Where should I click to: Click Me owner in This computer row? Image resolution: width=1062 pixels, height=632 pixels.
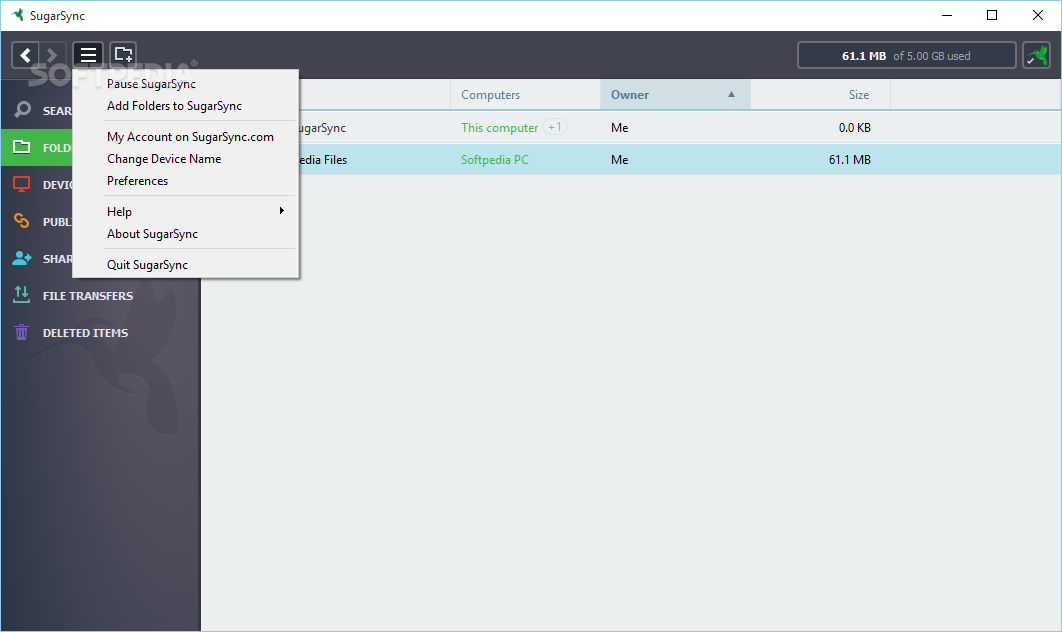coord(619,127)
